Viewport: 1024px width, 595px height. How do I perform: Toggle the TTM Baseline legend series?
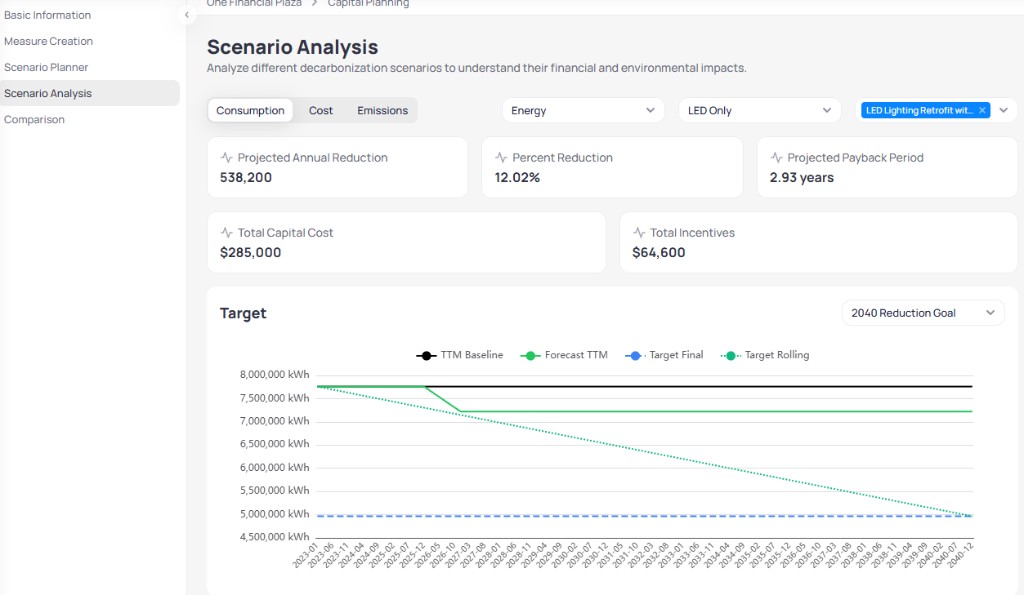[460, 355]
